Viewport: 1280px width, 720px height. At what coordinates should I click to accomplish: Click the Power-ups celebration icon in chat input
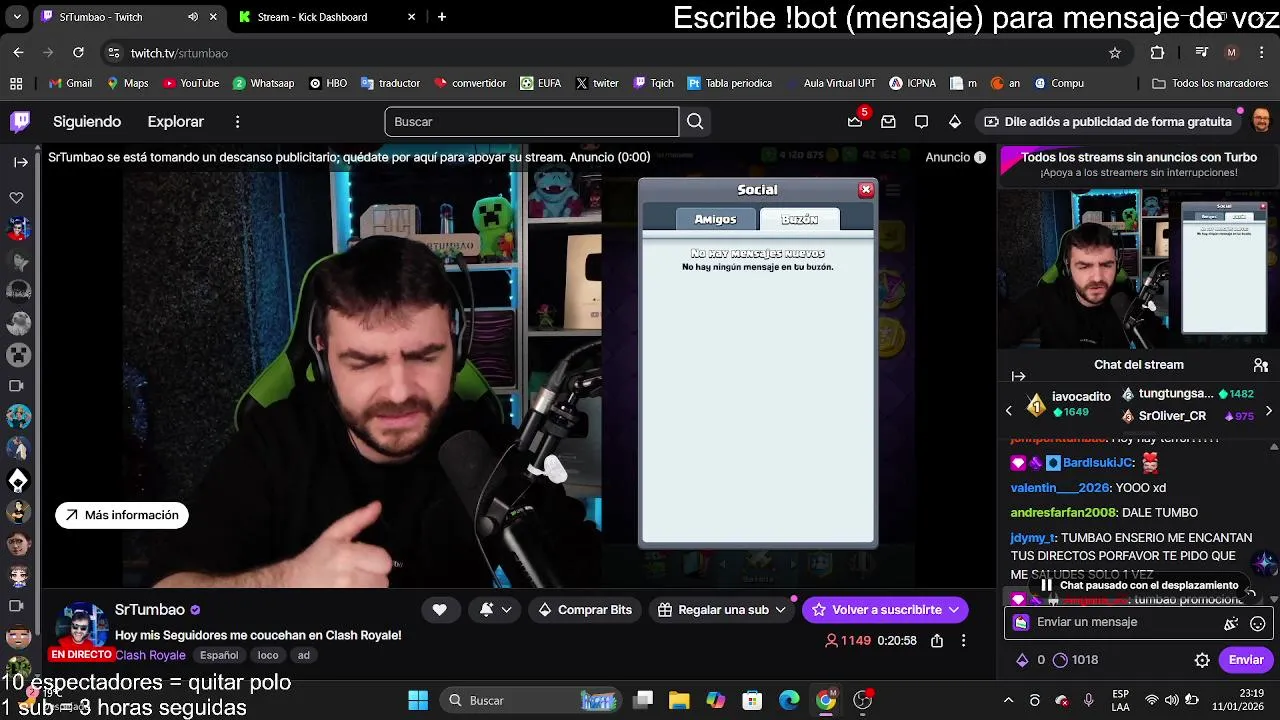pyautogui.click(x=1231, y=623)
